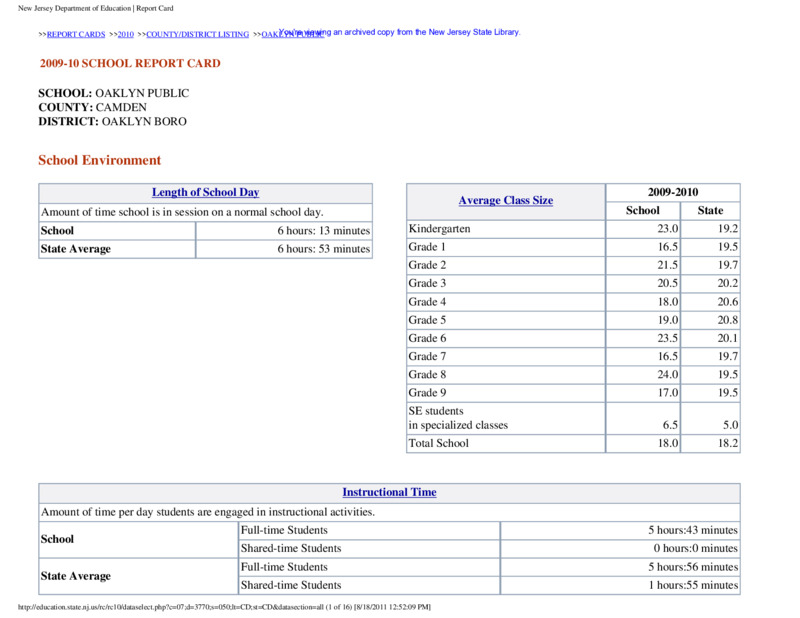Image resolution: width=800 pixels, height=618 pixels.
Task: Select the "Grade 3" row label
Action: pos(427,284)
